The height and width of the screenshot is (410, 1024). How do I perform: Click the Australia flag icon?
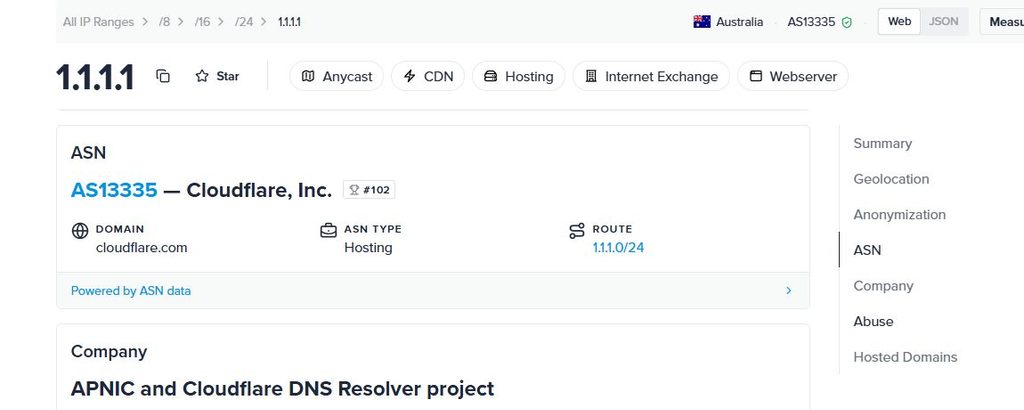702,22
